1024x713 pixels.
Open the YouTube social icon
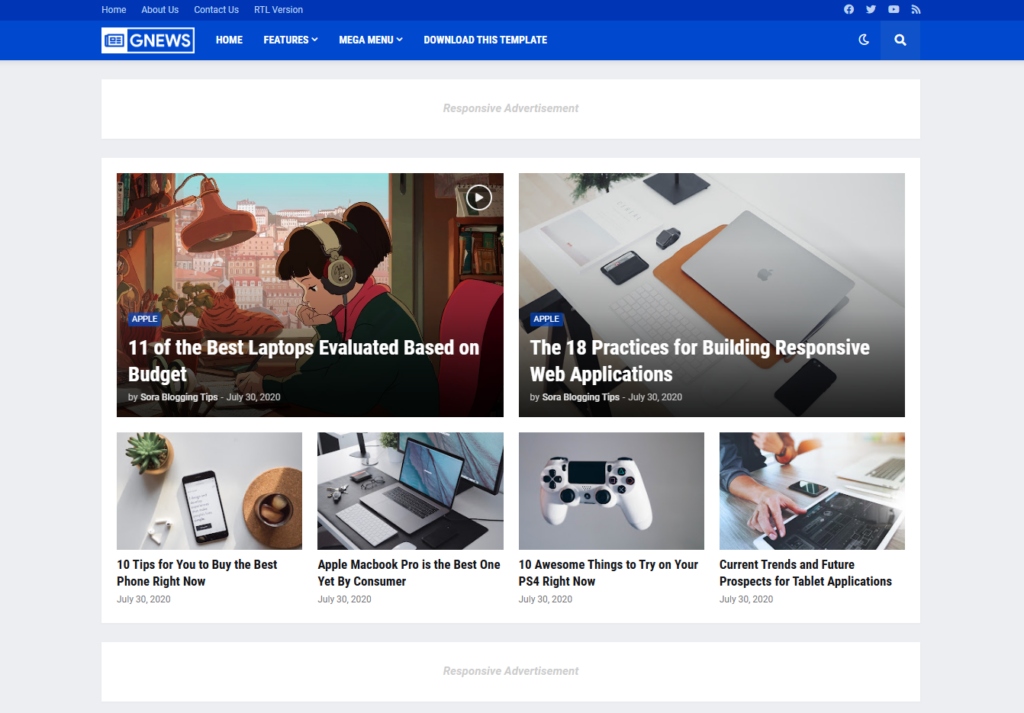tap(893, 10)
